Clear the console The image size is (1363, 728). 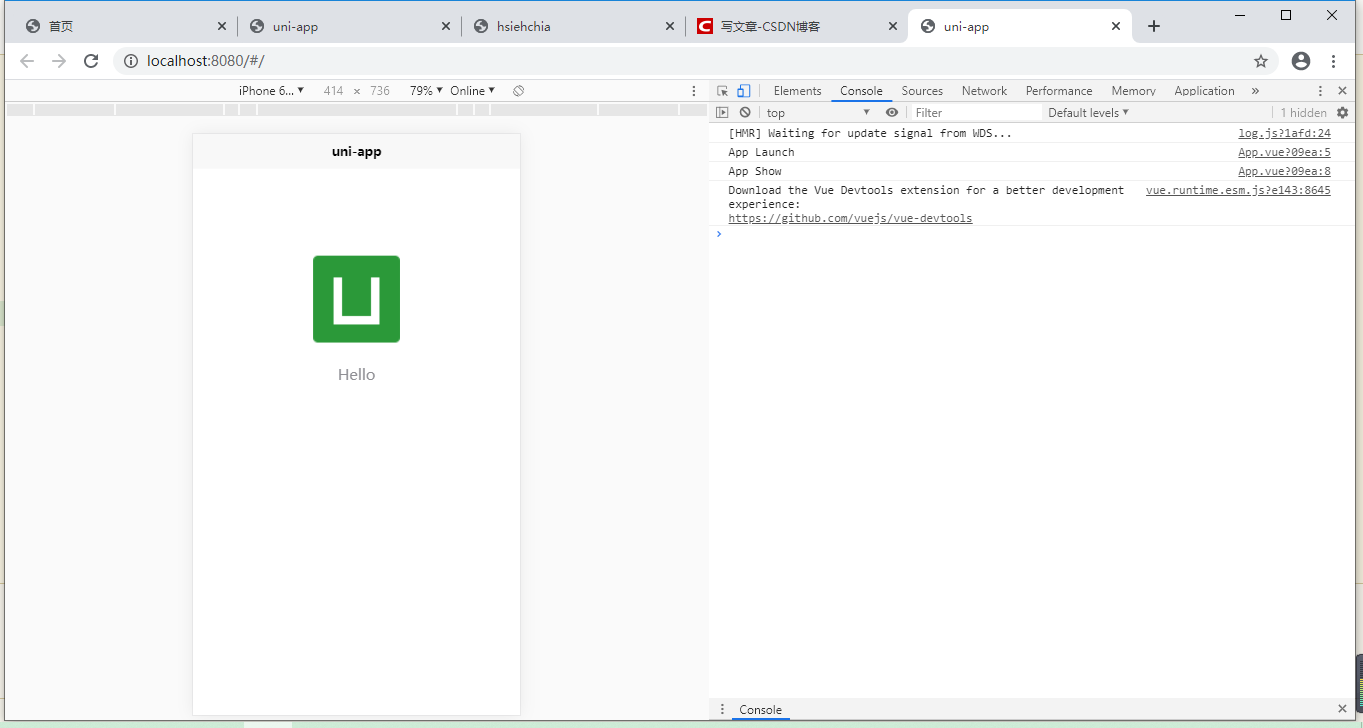[x=745, y=113]
